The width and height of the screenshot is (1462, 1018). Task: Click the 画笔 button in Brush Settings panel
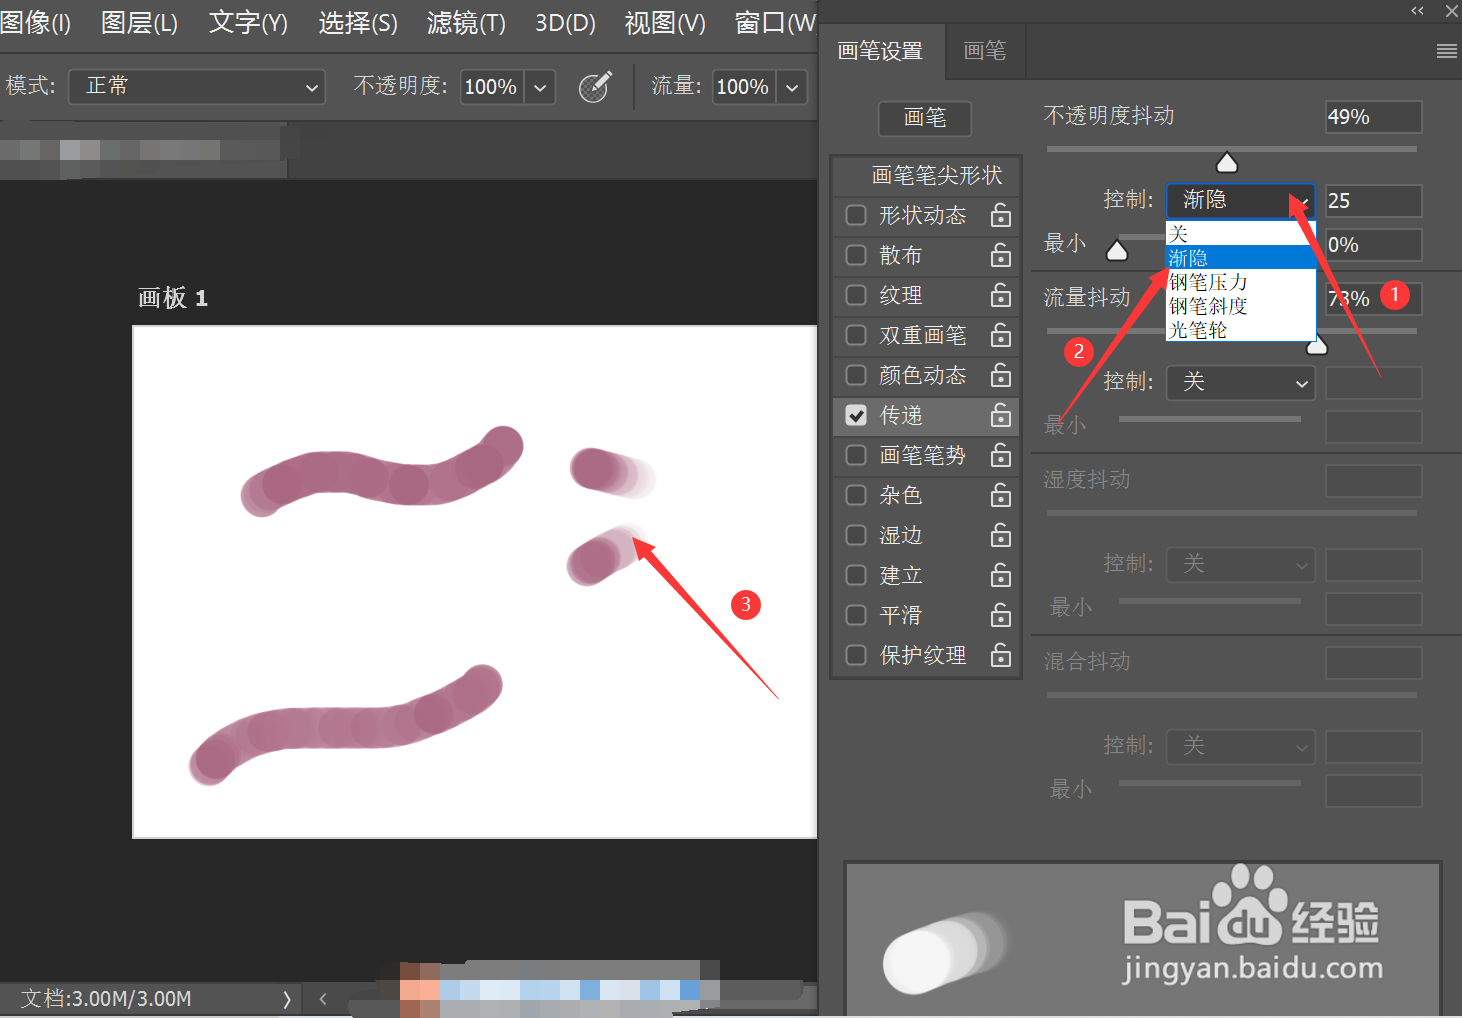924,118
